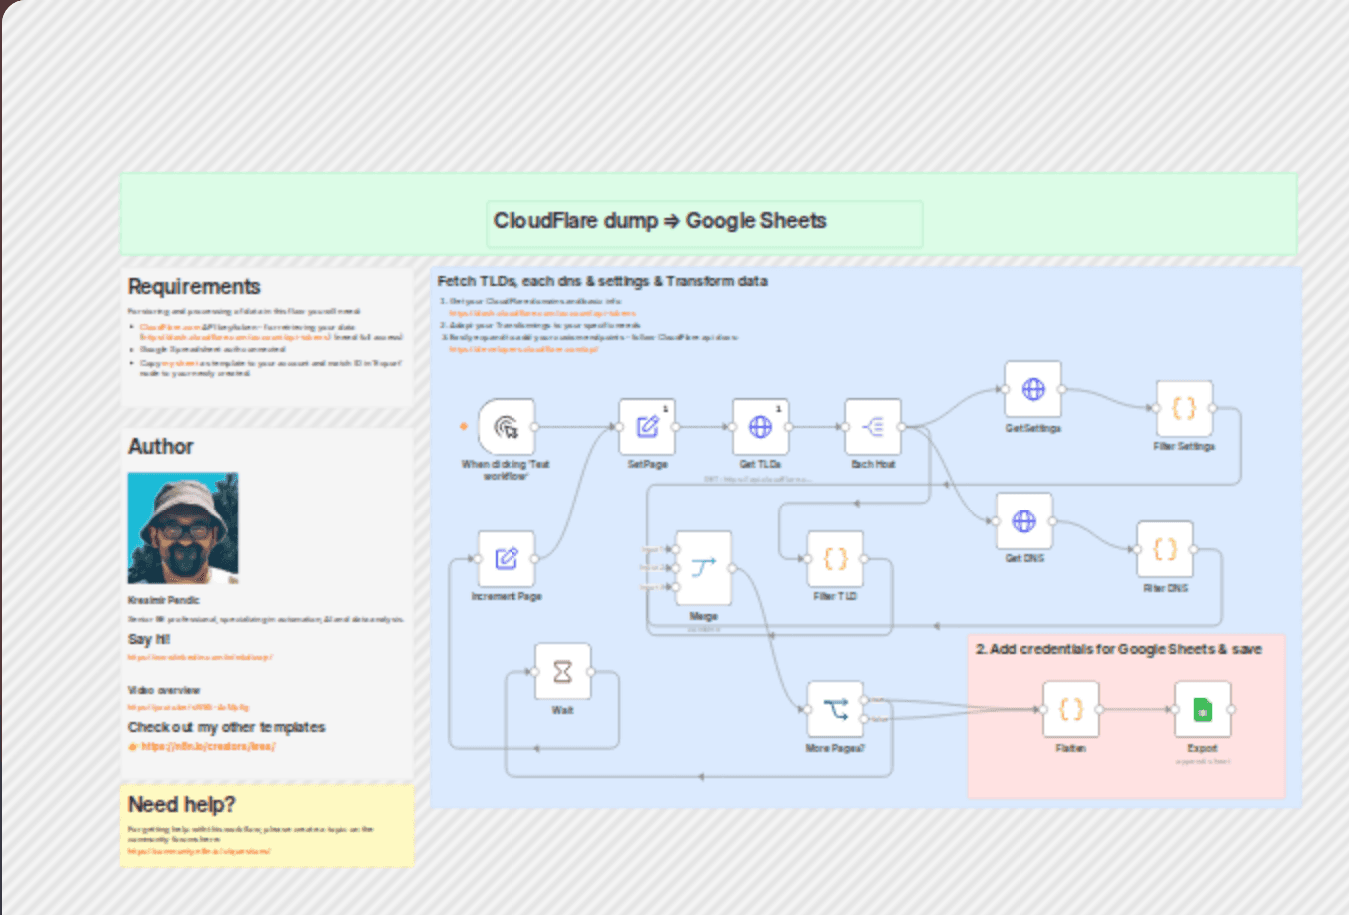Click the 'Check out my other templates' text

[x=226, y=727]
